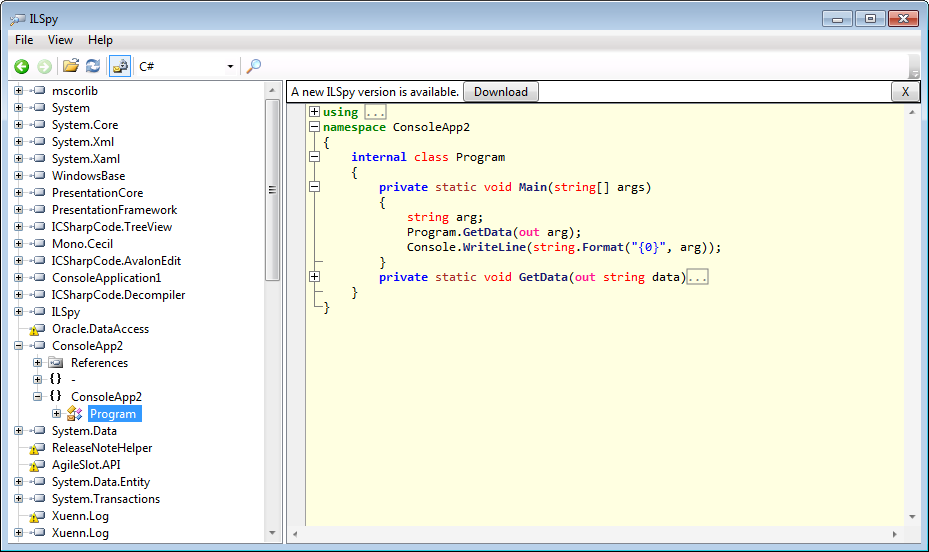This screenshot has height=552, width=929.
Task: Click the Format method link in code
Action: pyautogui.click(x=603, y=247)
